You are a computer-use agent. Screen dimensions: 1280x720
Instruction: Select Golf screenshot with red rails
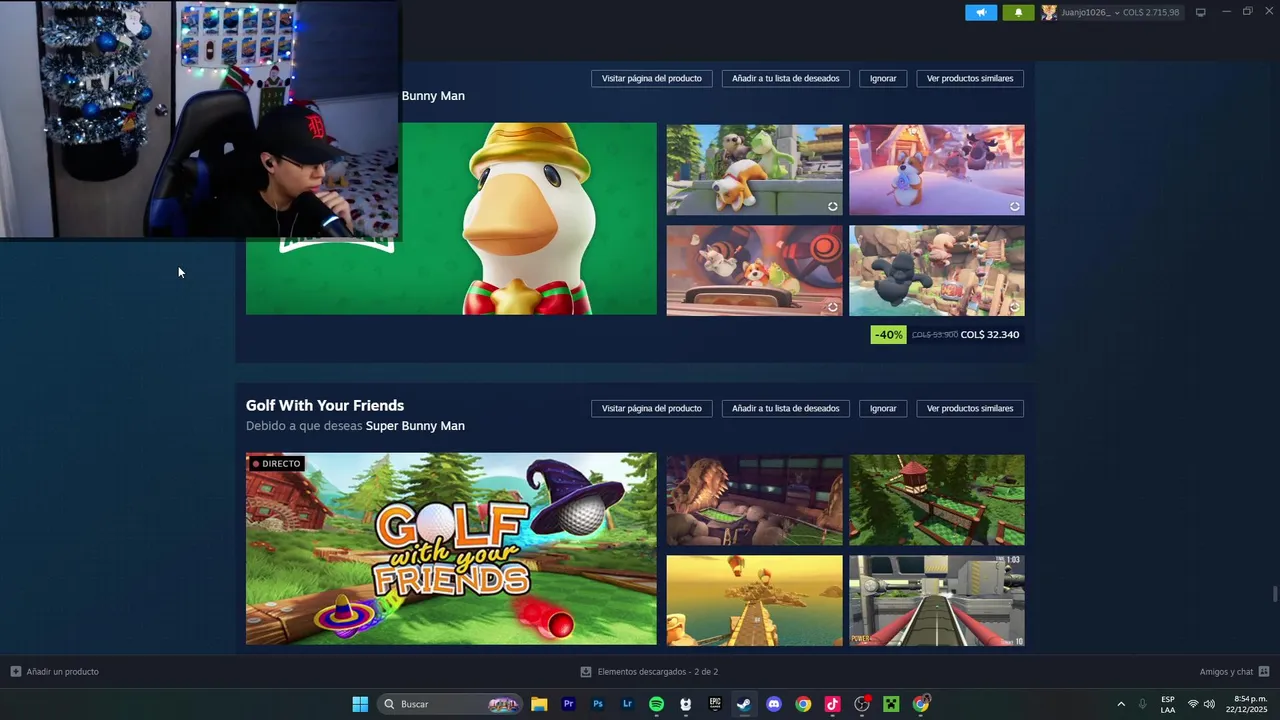(936, 600)
